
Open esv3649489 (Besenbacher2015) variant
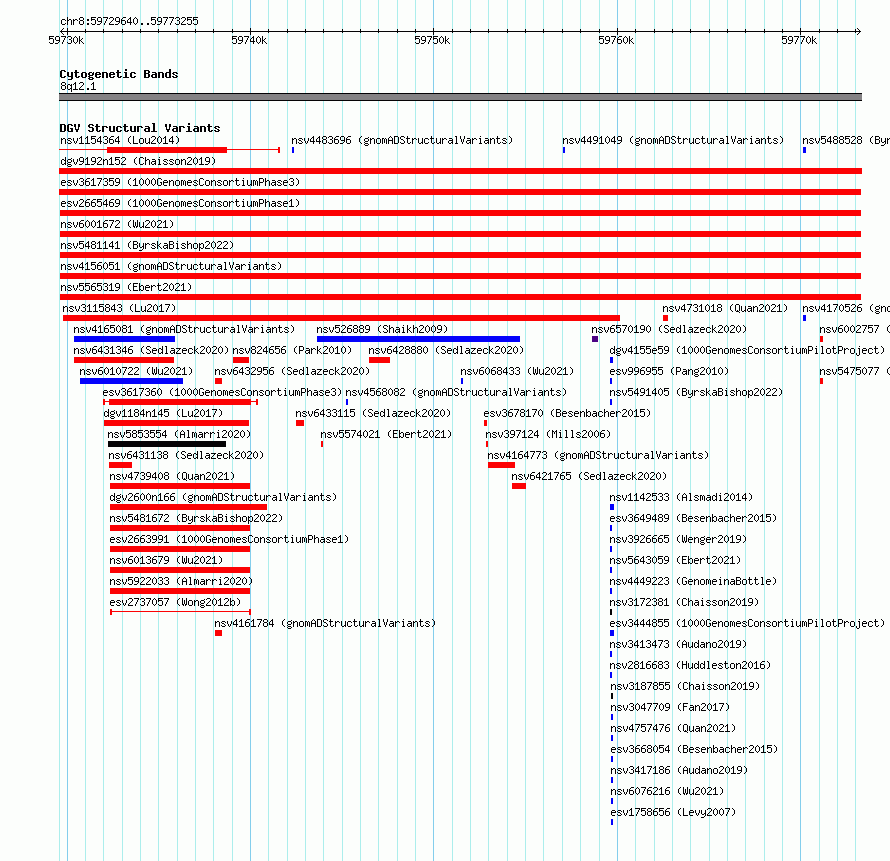[x=693, y=518]
